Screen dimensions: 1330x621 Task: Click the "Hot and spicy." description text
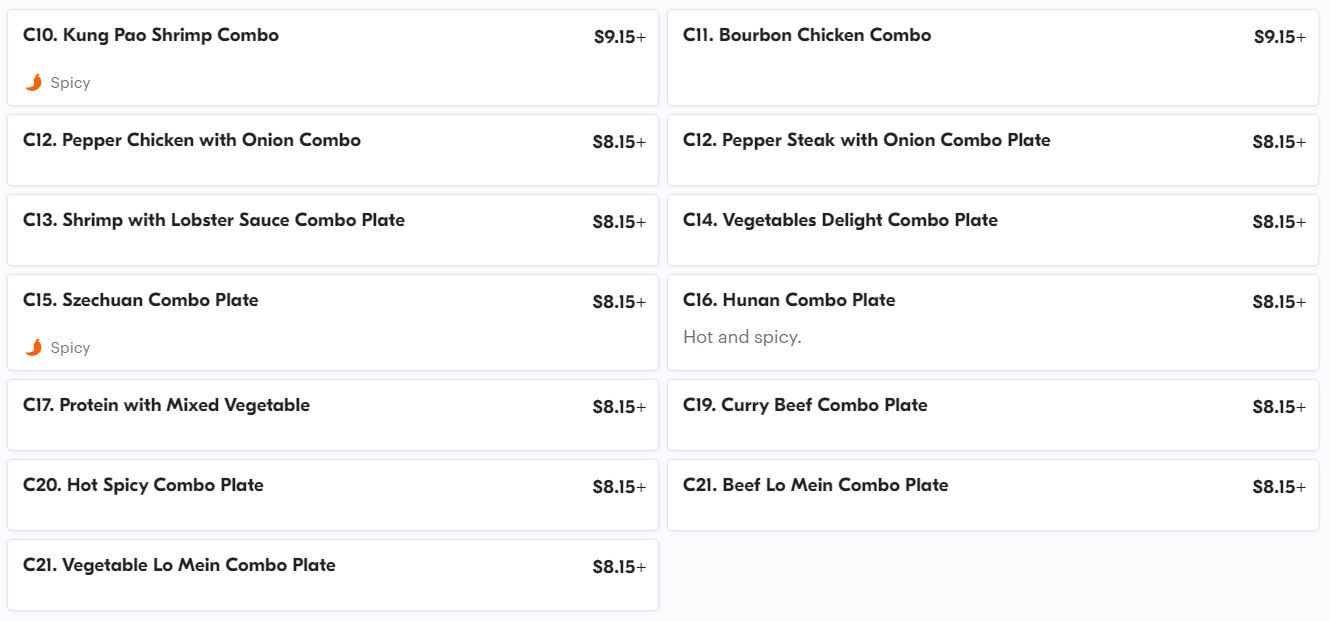click(x=742, y=337)
